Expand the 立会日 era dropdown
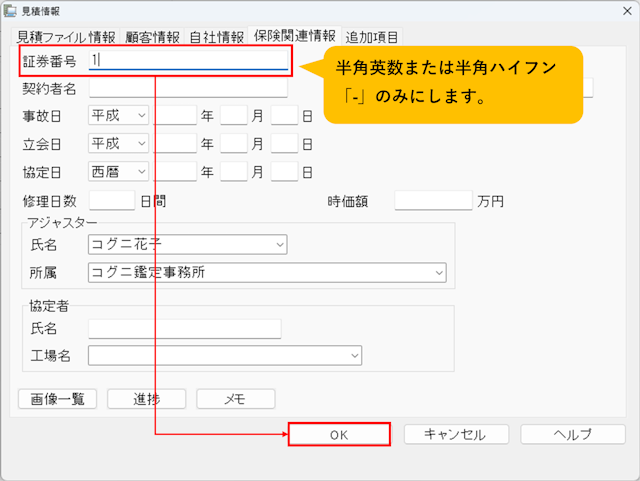 pyautogui.click(x=119, y=144)
